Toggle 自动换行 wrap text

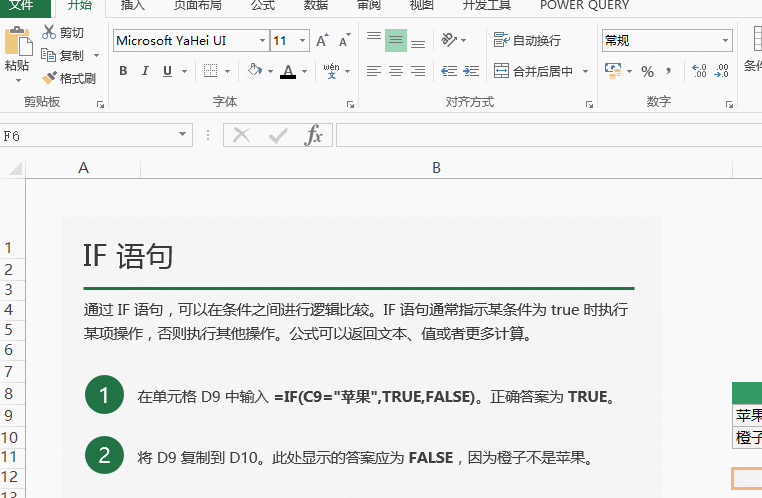[527, 40]
